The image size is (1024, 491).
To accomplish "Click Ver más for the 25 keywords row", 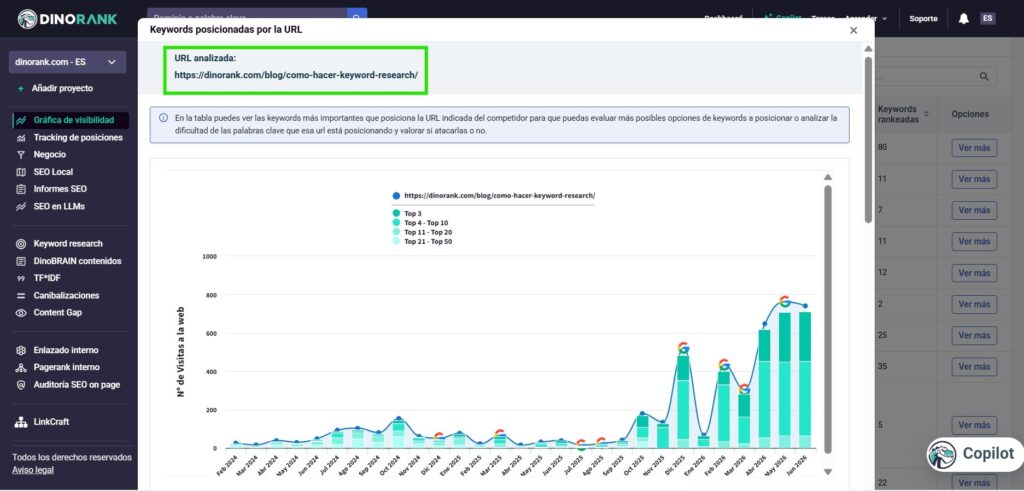I will click(974, 336).
